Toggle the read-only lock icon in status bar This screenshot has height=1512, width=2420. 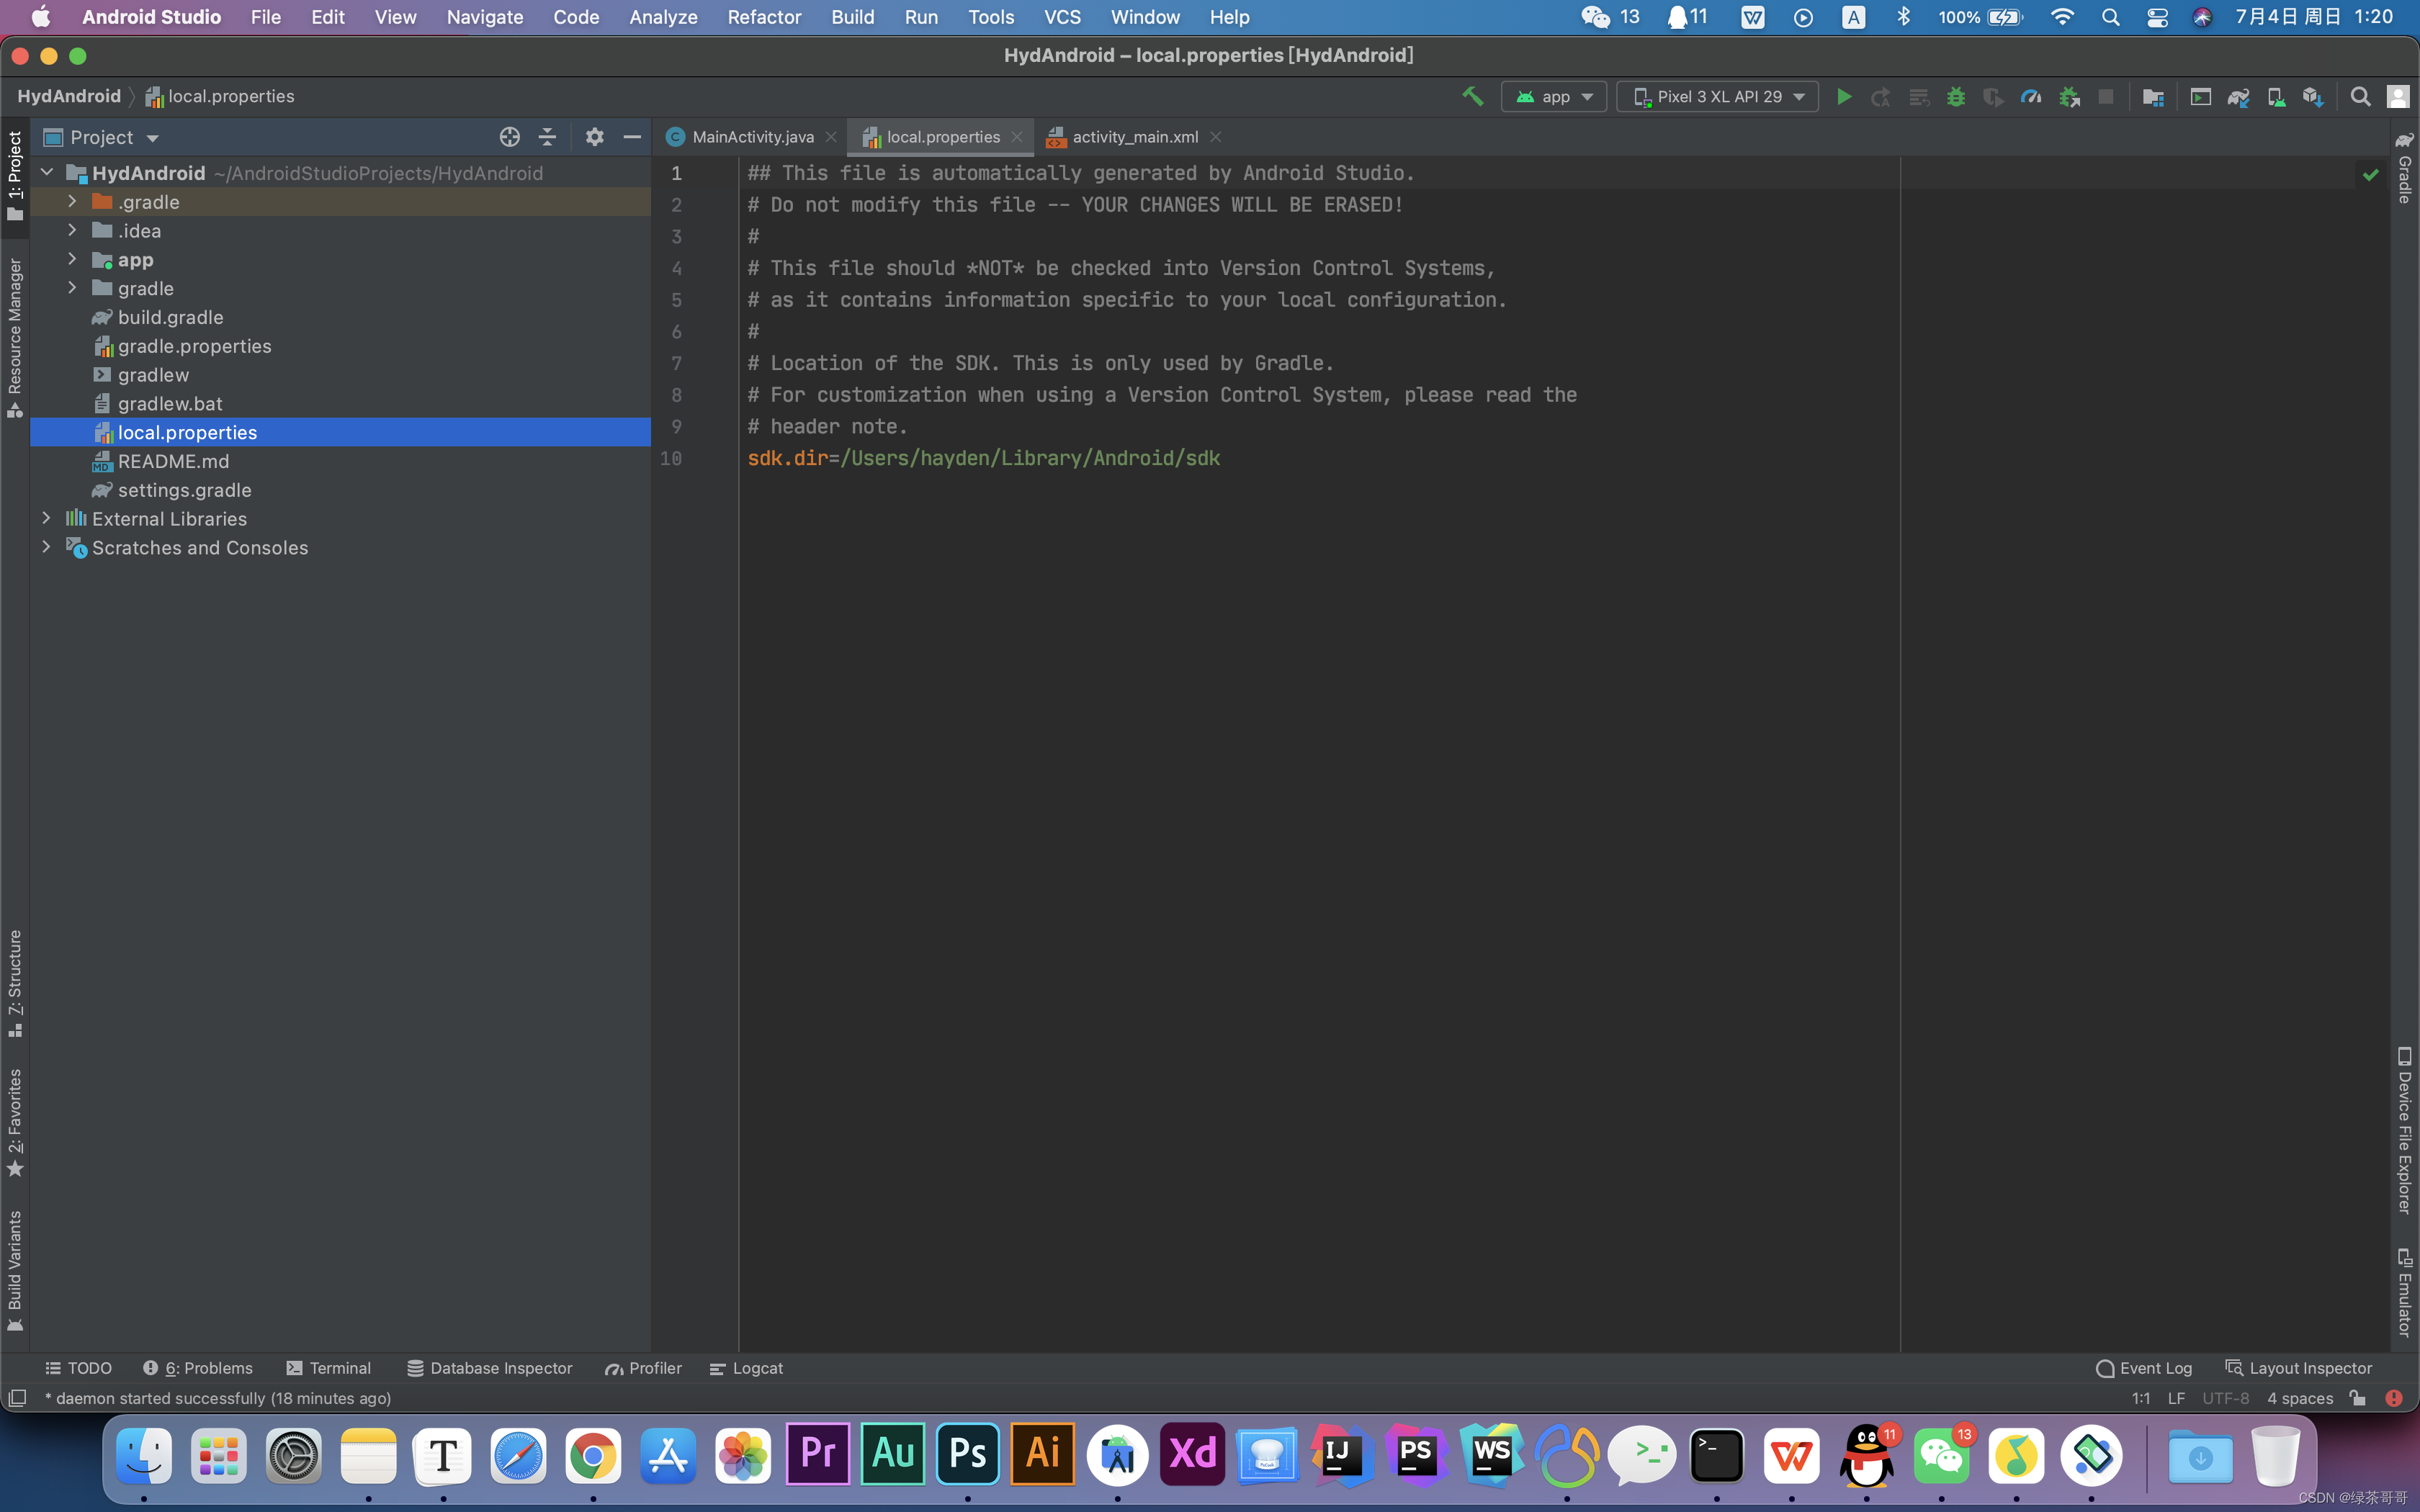click(x=2358, y=1398)
